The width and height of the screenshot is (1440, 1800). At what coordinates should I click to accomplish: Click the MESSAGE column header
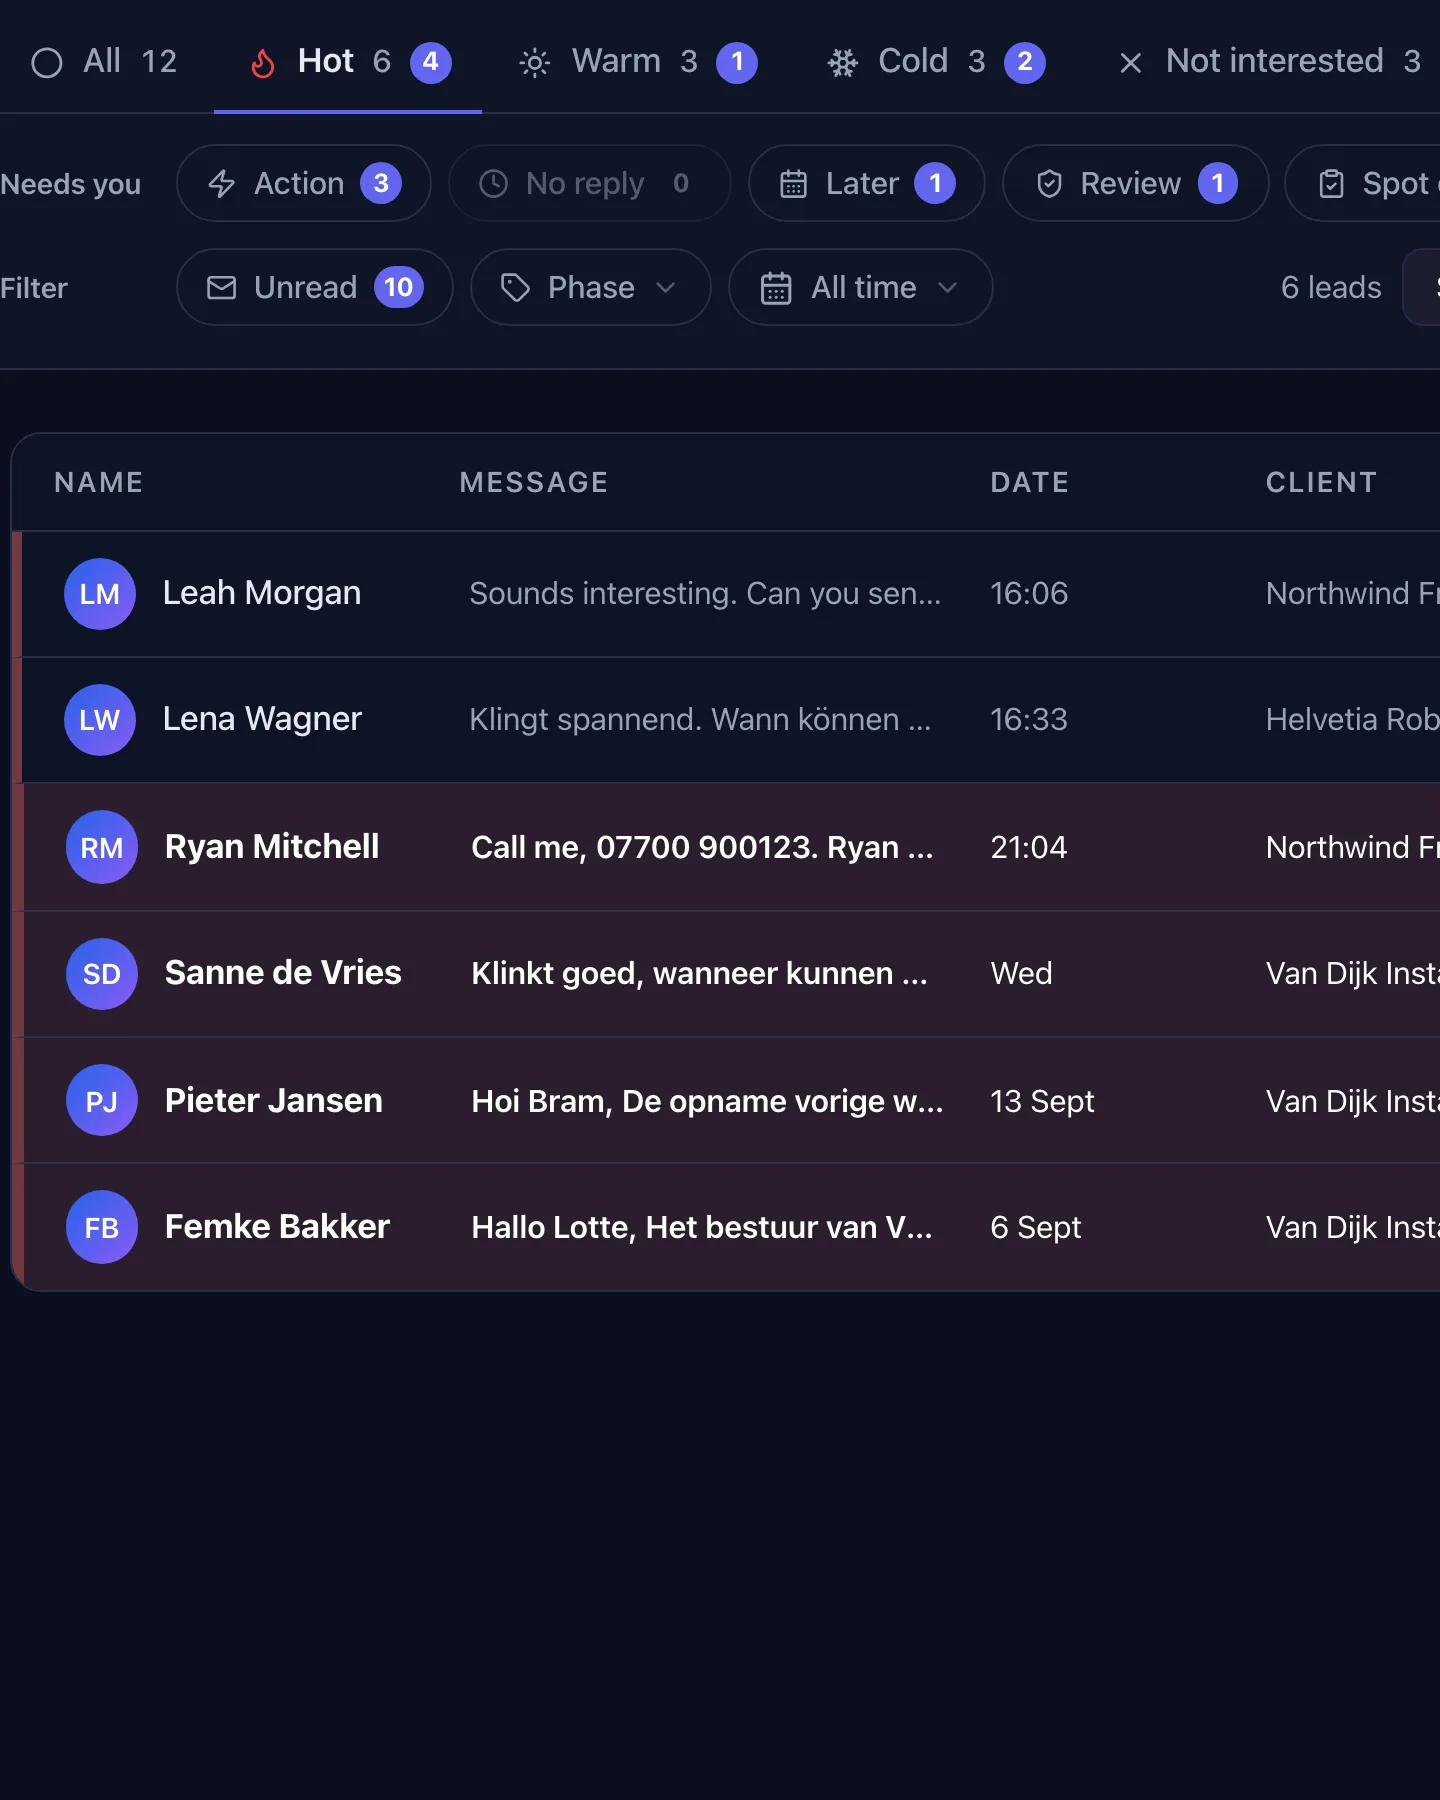[x=534, y=482]
